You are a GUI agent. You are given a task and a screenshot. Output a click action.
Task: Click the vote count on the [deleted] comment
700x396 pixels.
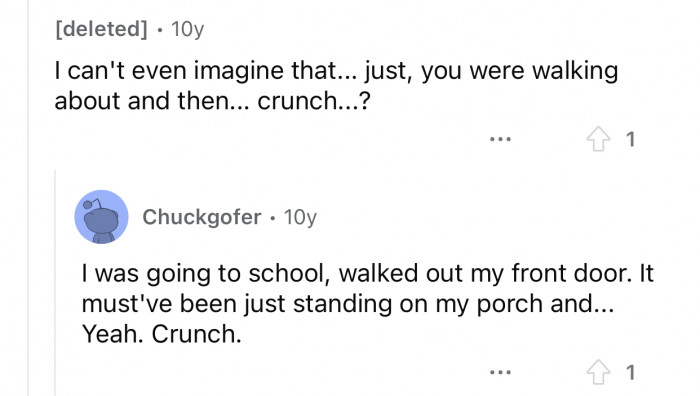(x=630, y=139)
